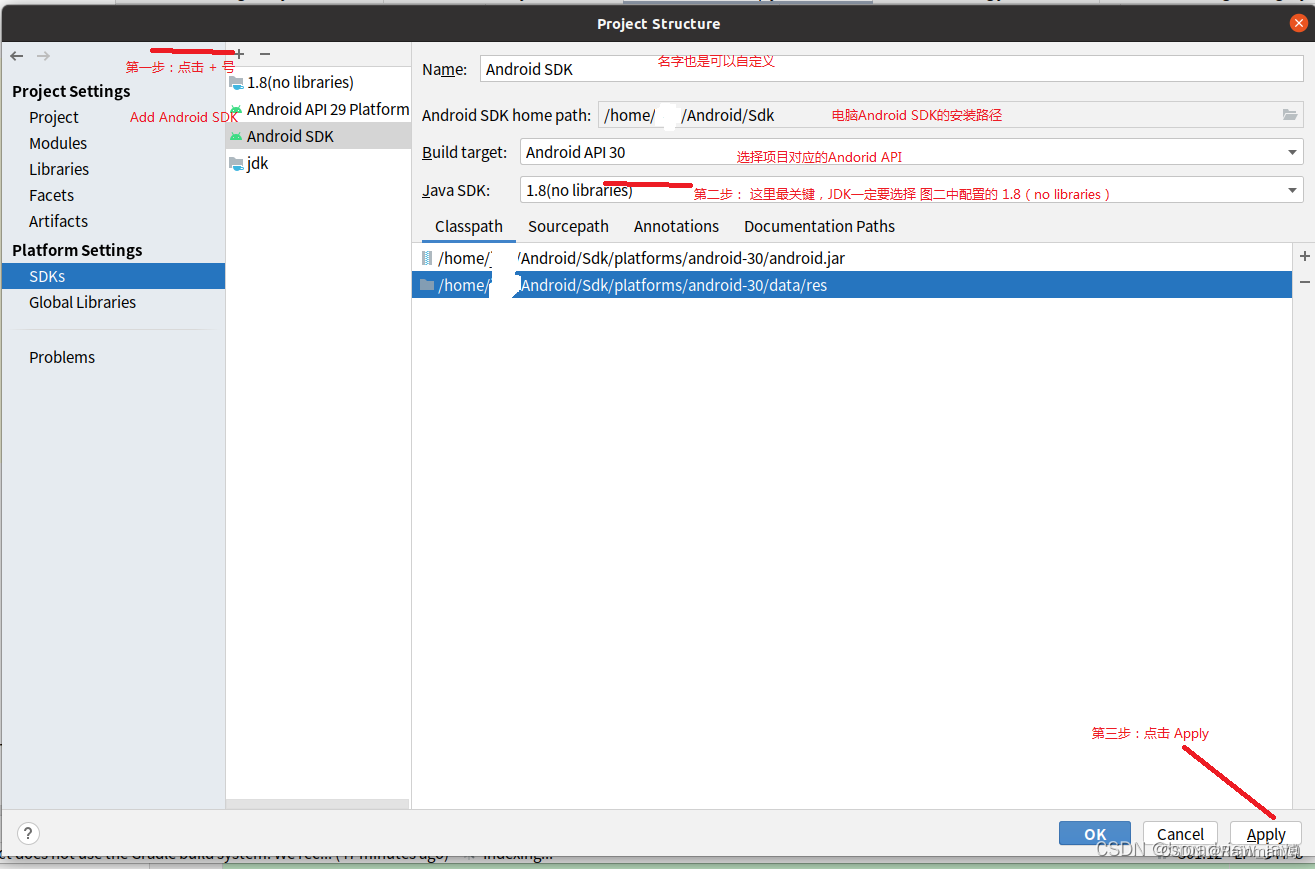
Task: Open Project settings page
Action: tap(54, 117)
